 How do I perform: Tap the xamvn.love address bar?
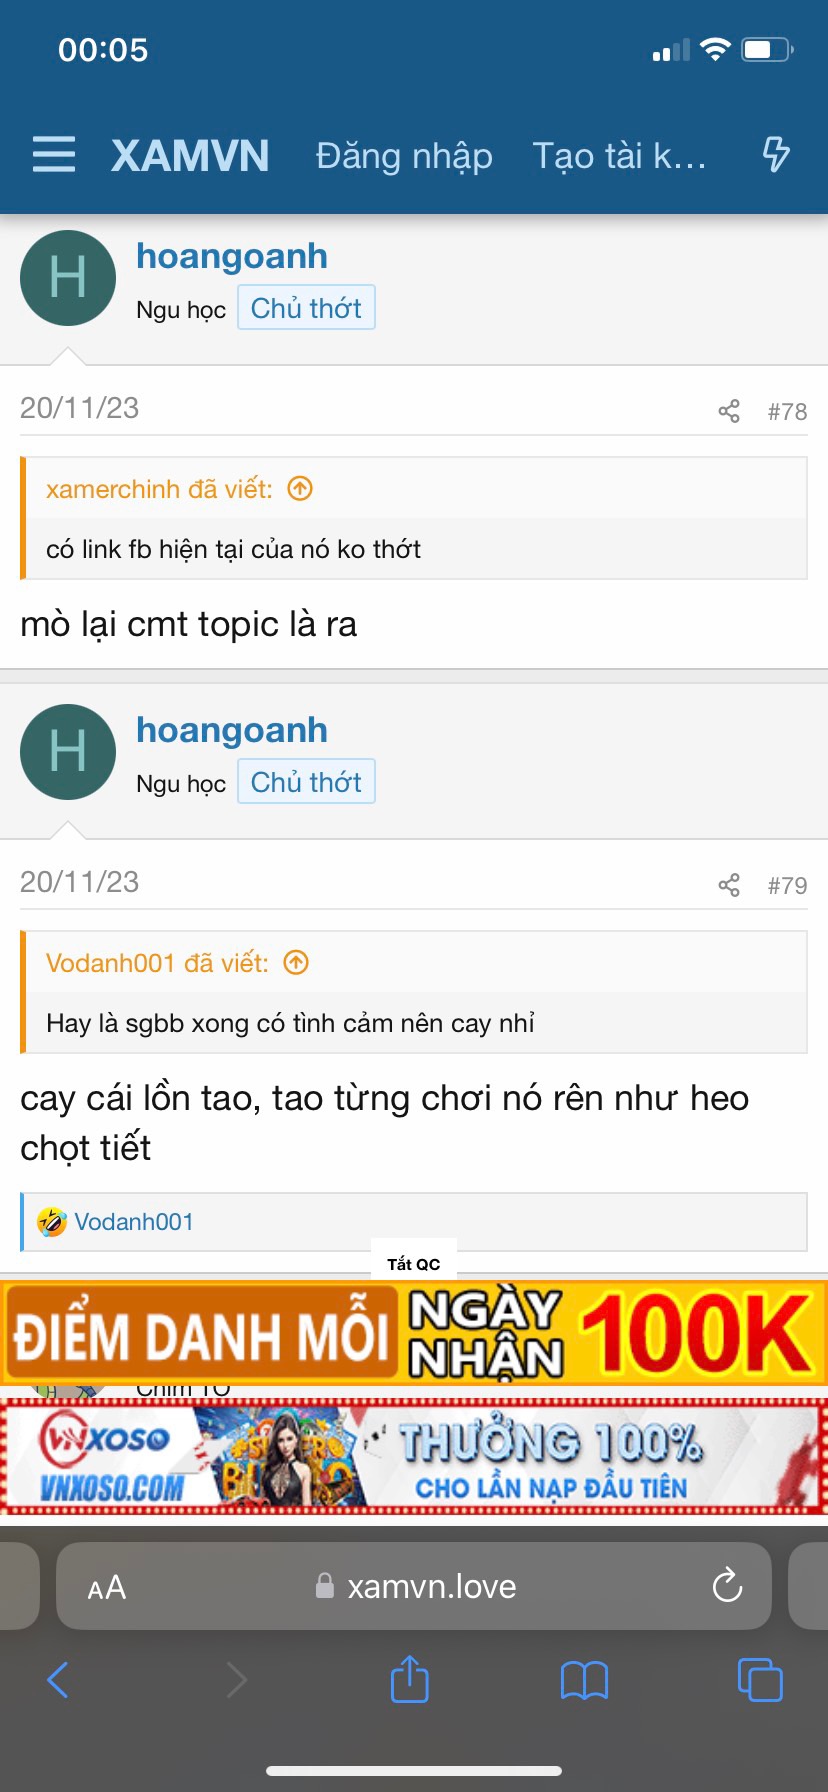click(x=414, y=1586)
